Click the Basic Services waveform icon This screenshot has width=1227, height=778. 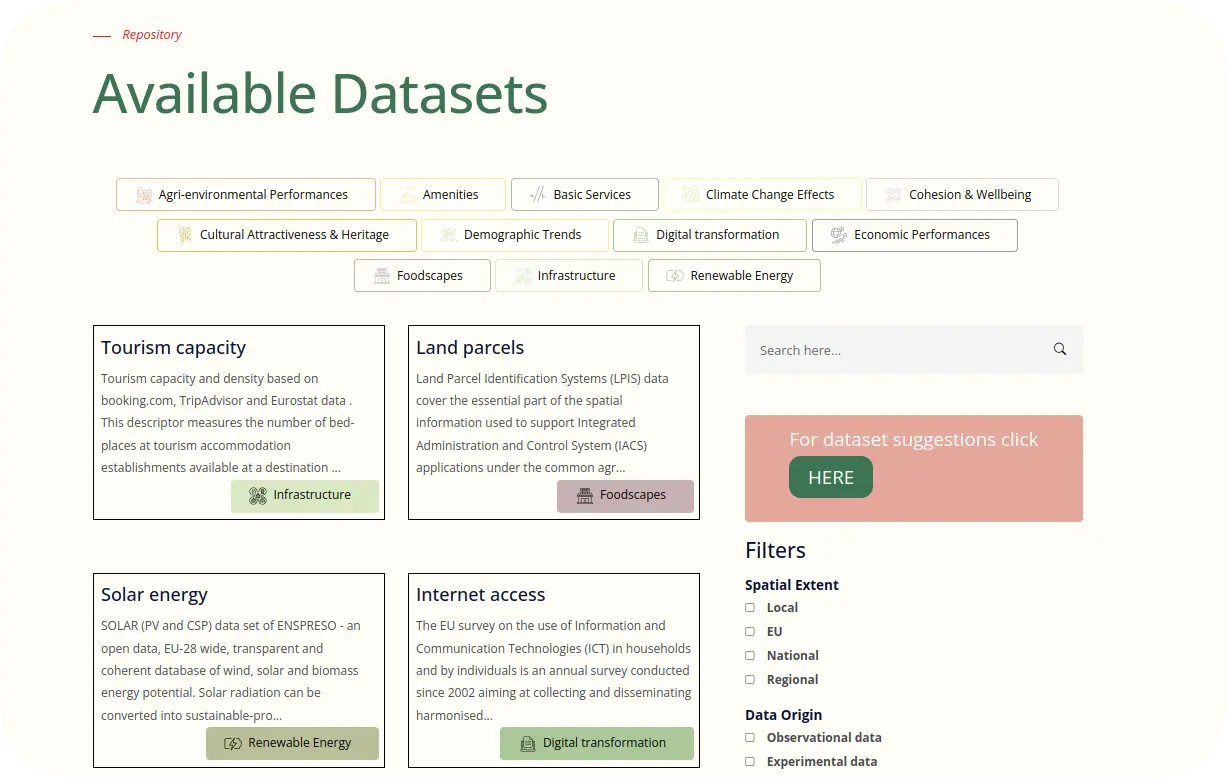[536, 194]
